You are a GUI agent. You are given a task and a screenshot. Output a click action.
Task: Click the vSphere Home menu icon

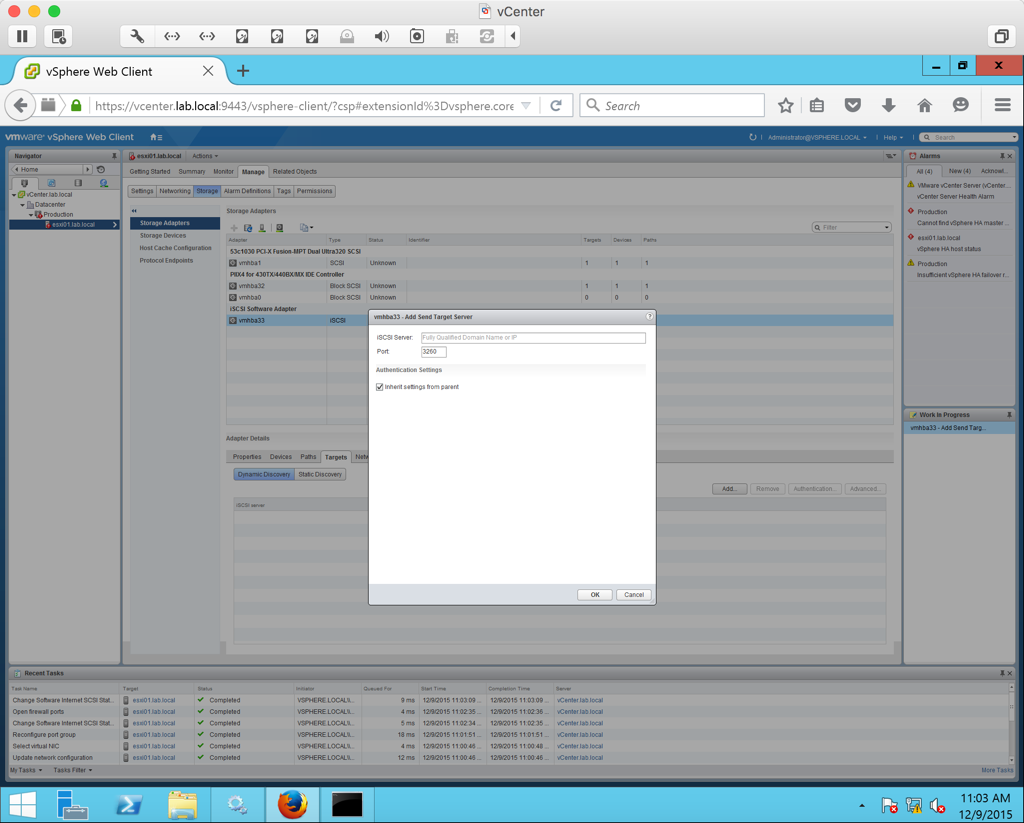pyautogui.click(x=156, y=137)
